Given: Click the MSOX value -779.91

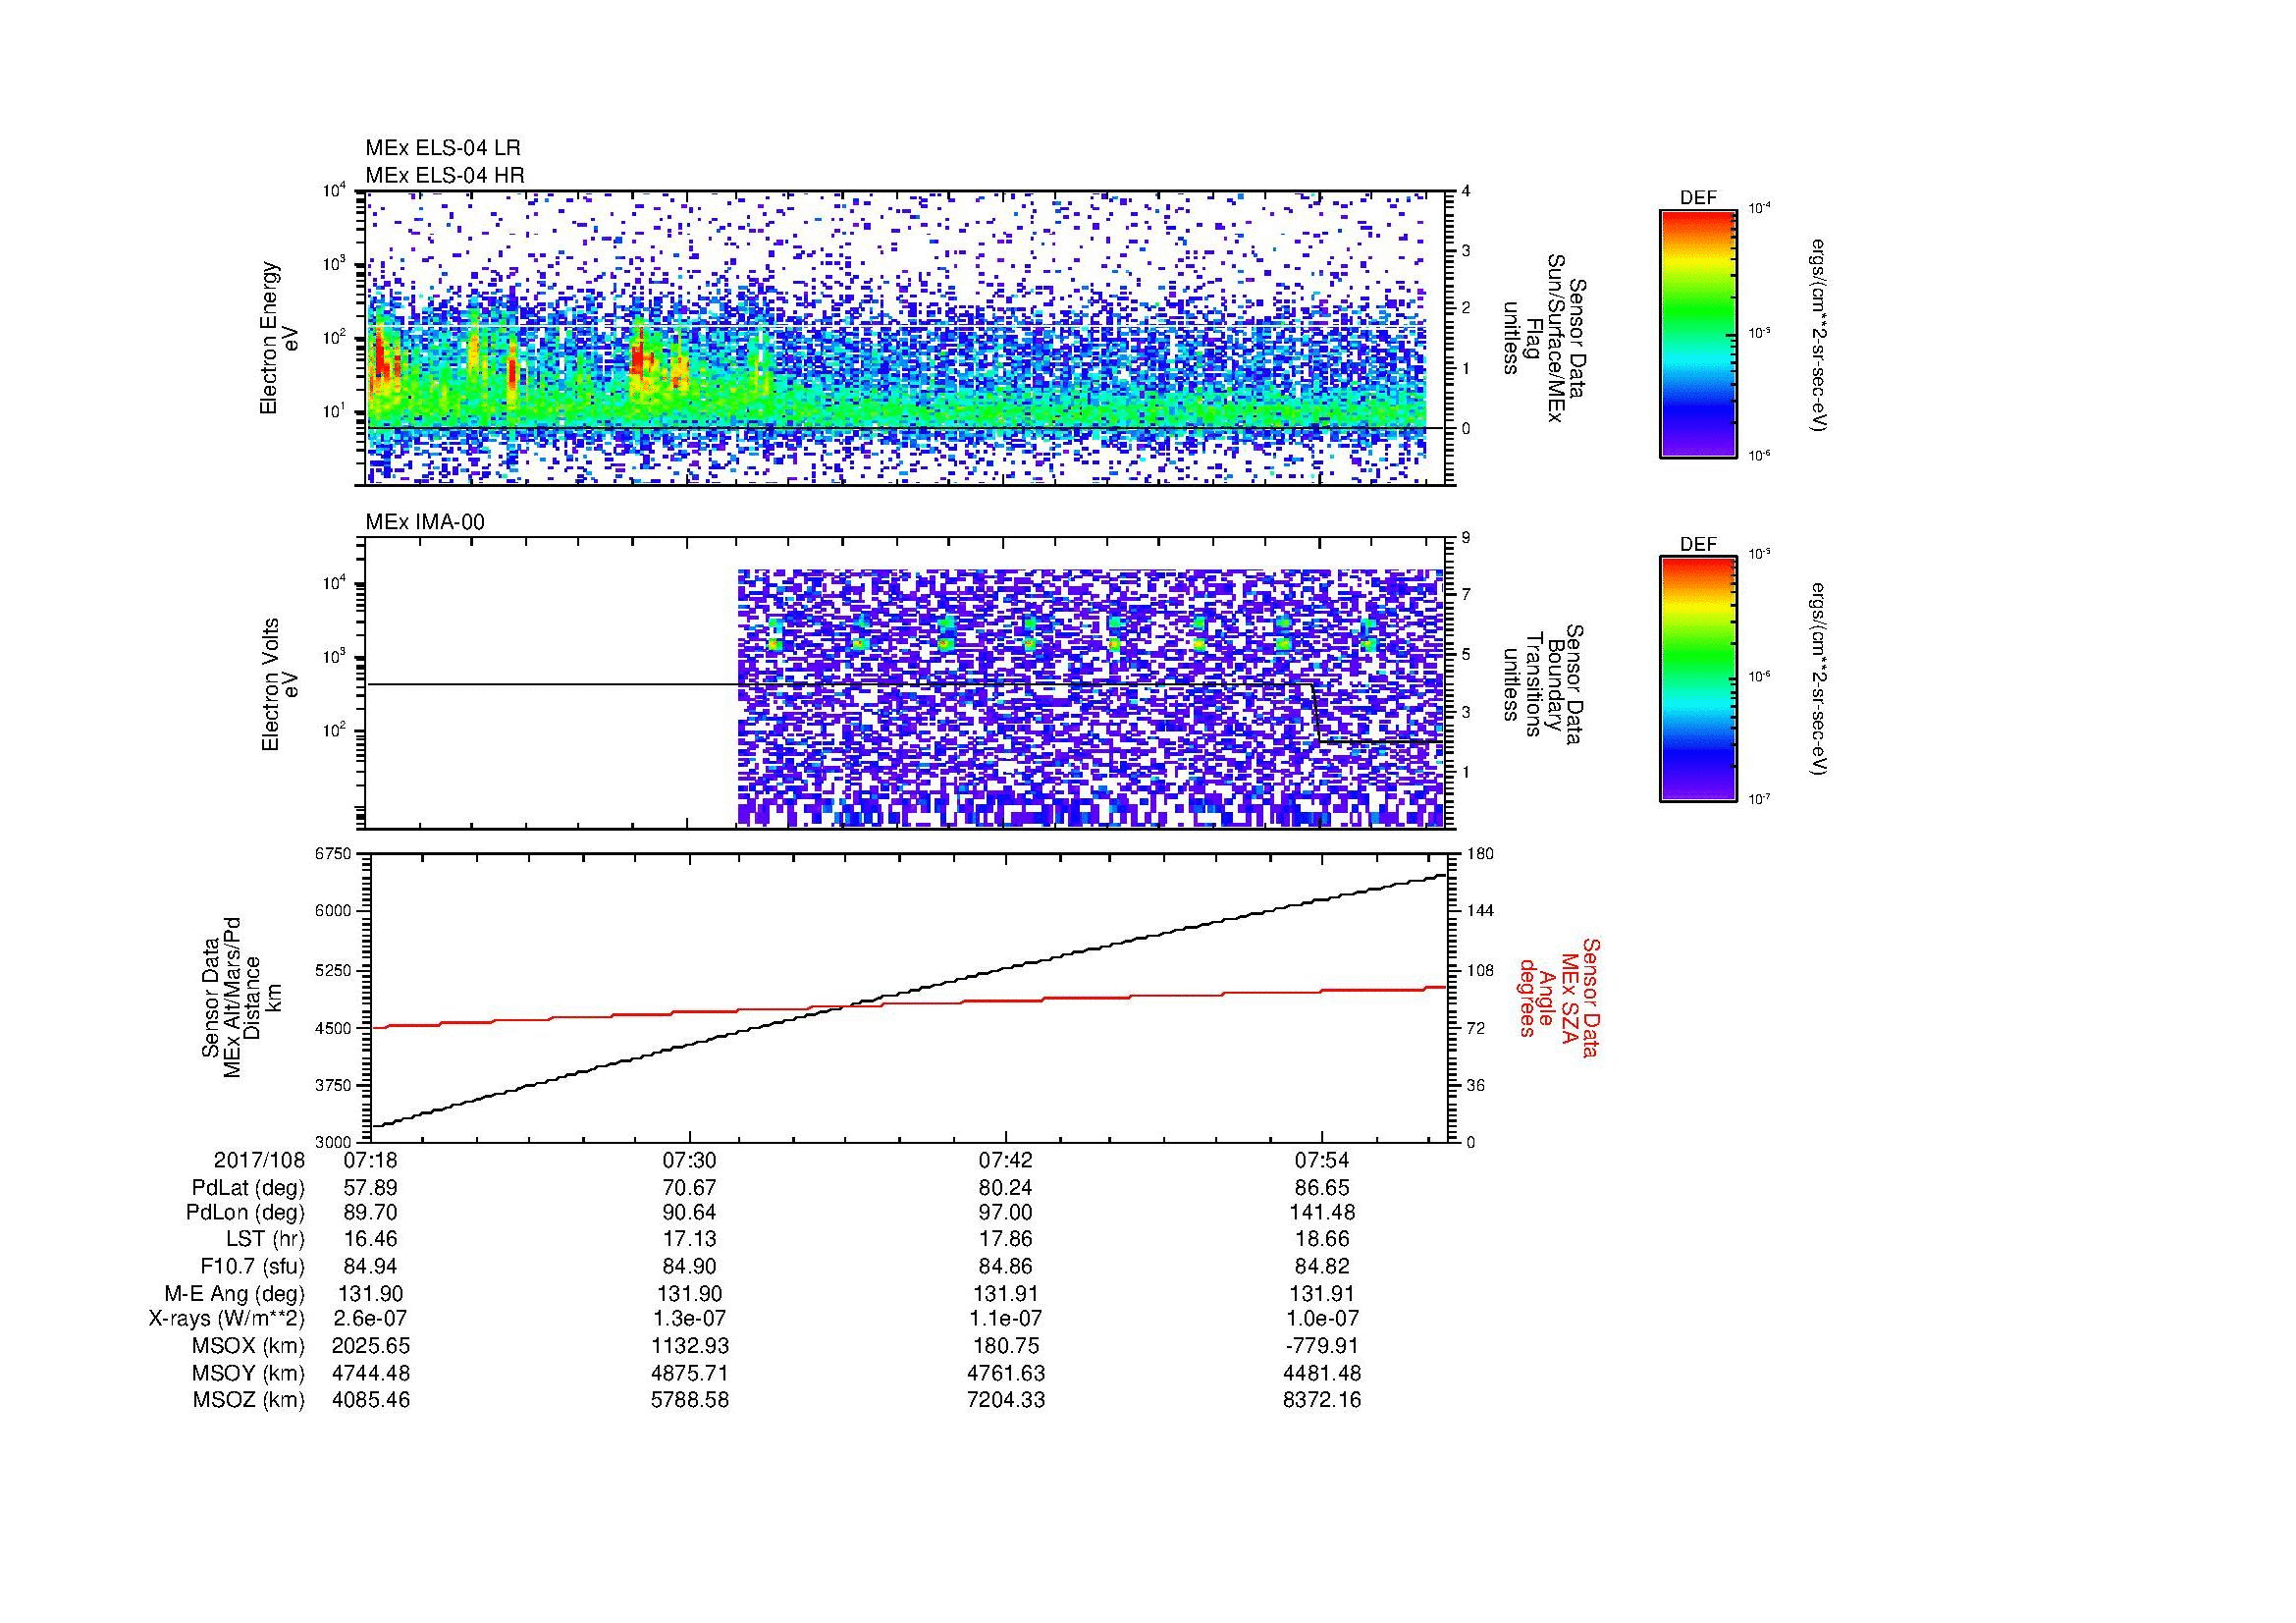Looking at the screenshot, I should pyautogui.click(x=1322, y=1346).
